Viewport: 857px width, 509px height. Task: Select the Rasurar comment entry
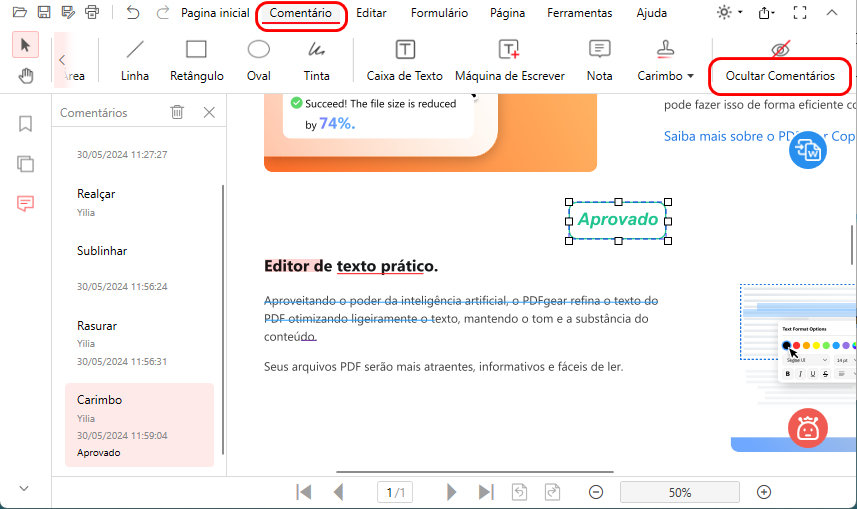click(x=139, y=343)
